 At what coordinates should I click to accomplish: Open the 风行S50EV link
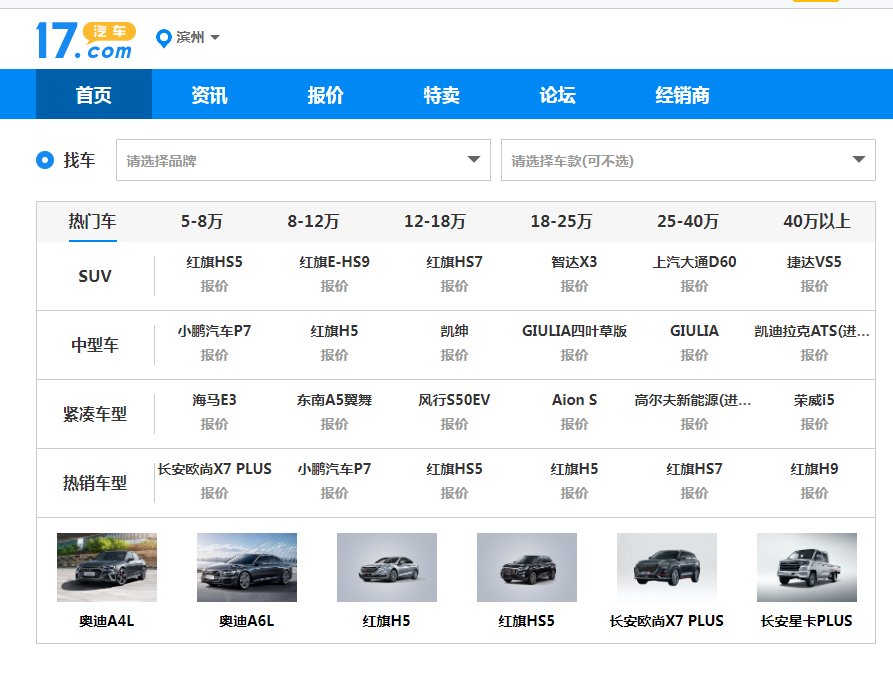click(x=454, y=400)
